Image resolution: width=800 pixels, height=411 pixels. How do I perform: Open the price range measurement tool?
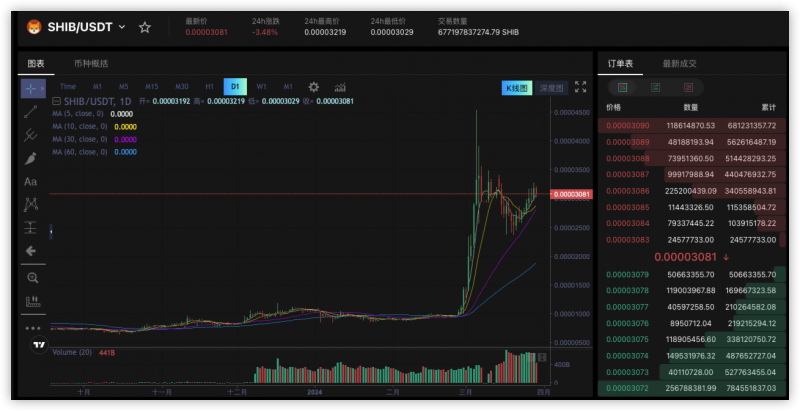(x=31, y=227)
